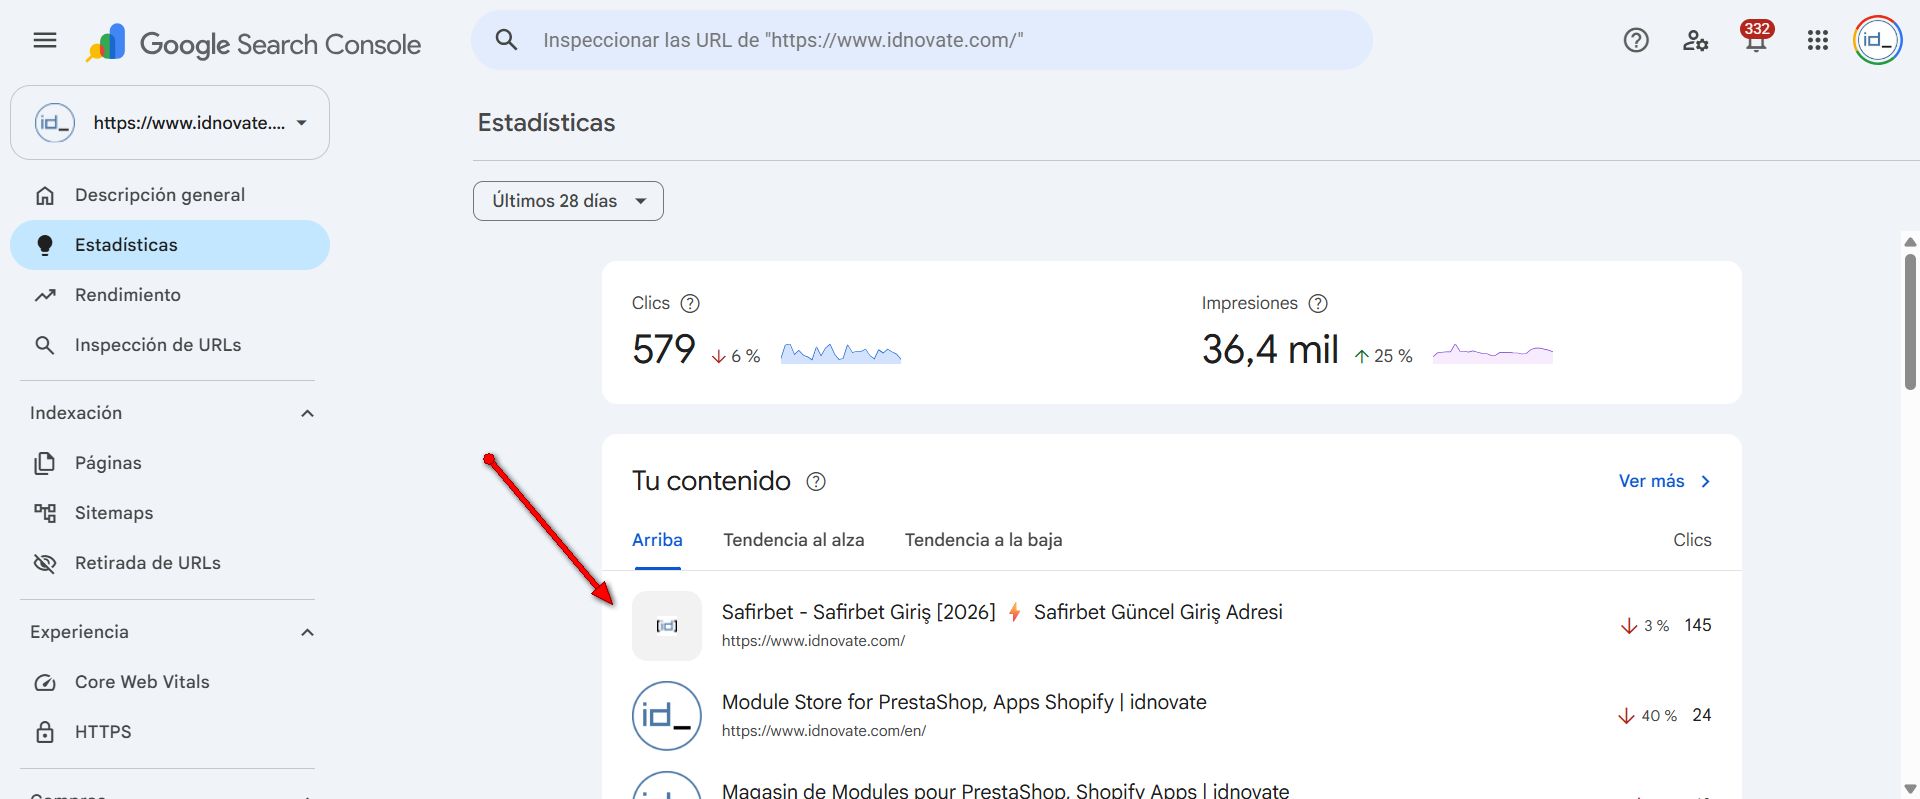Show help for Impresiones metric
1920x799 pixels.
(x=1318, y=304)
